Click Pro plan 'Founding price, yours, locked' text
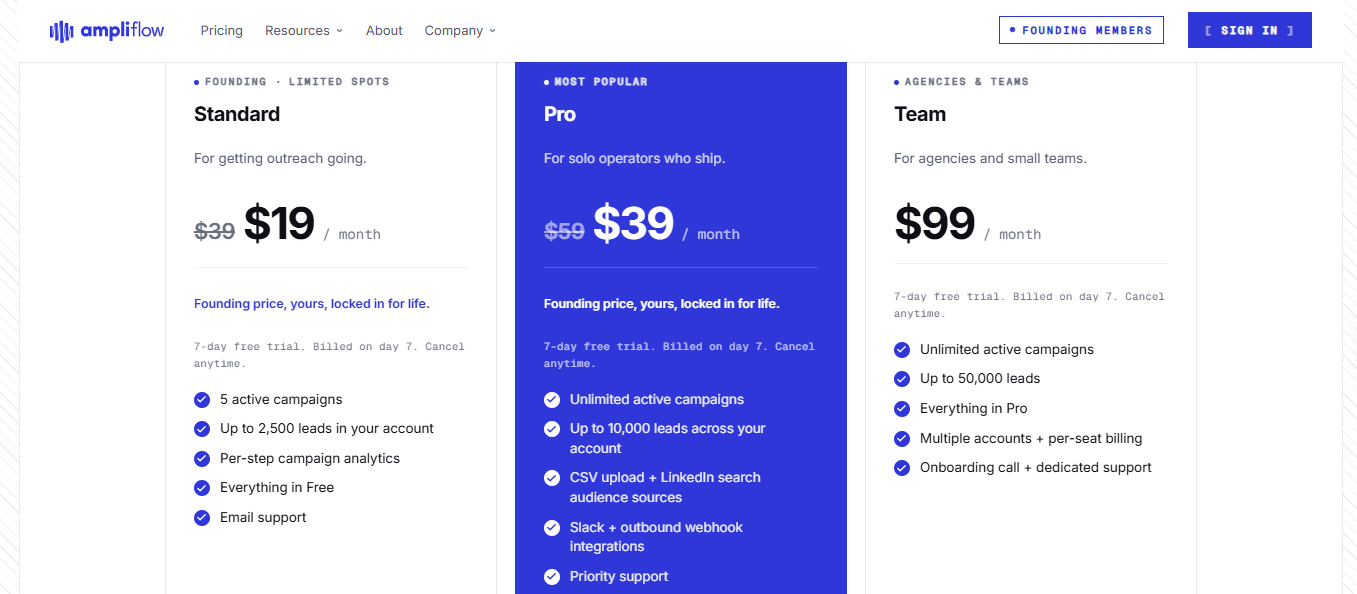This screenshot has width=1357, height=594. pyautogui.click(x=662, y=304)
